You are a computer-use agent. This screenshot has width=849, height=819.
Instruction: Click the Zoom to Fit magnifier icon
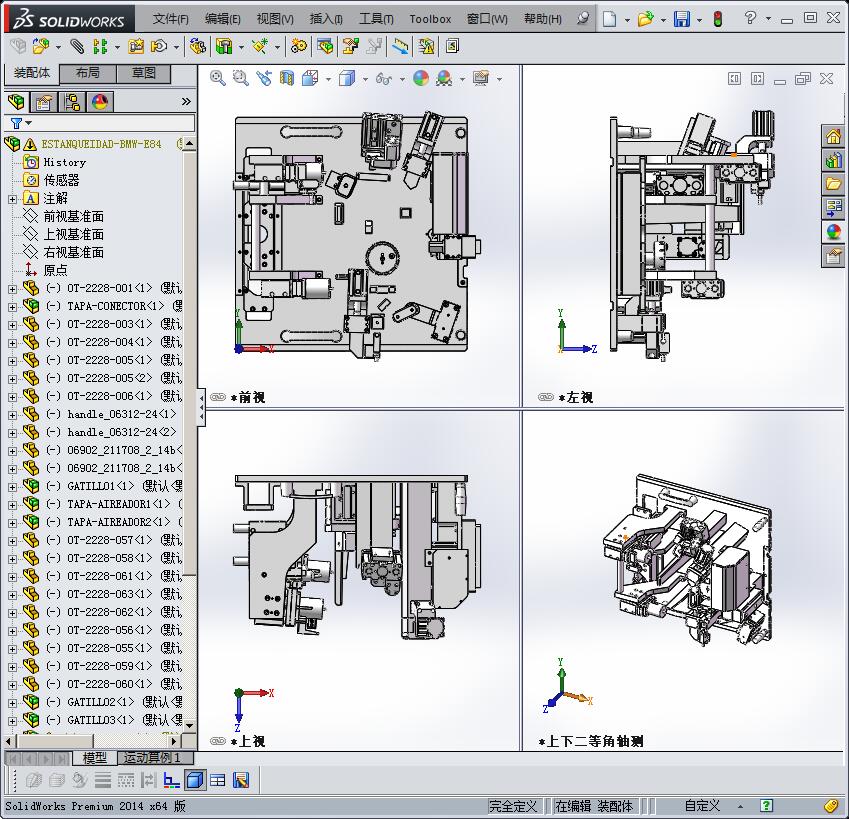pos(218,78)
